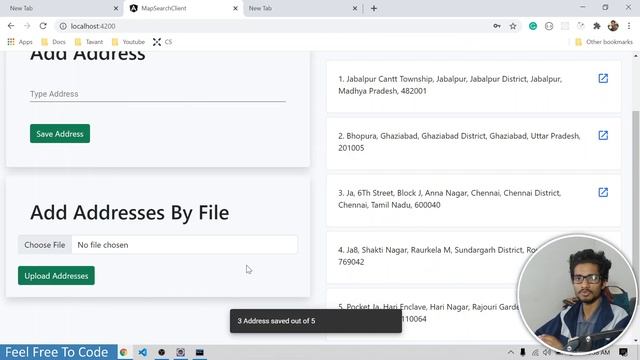
Task: Click the Choose File button
Action: point(45,245)
